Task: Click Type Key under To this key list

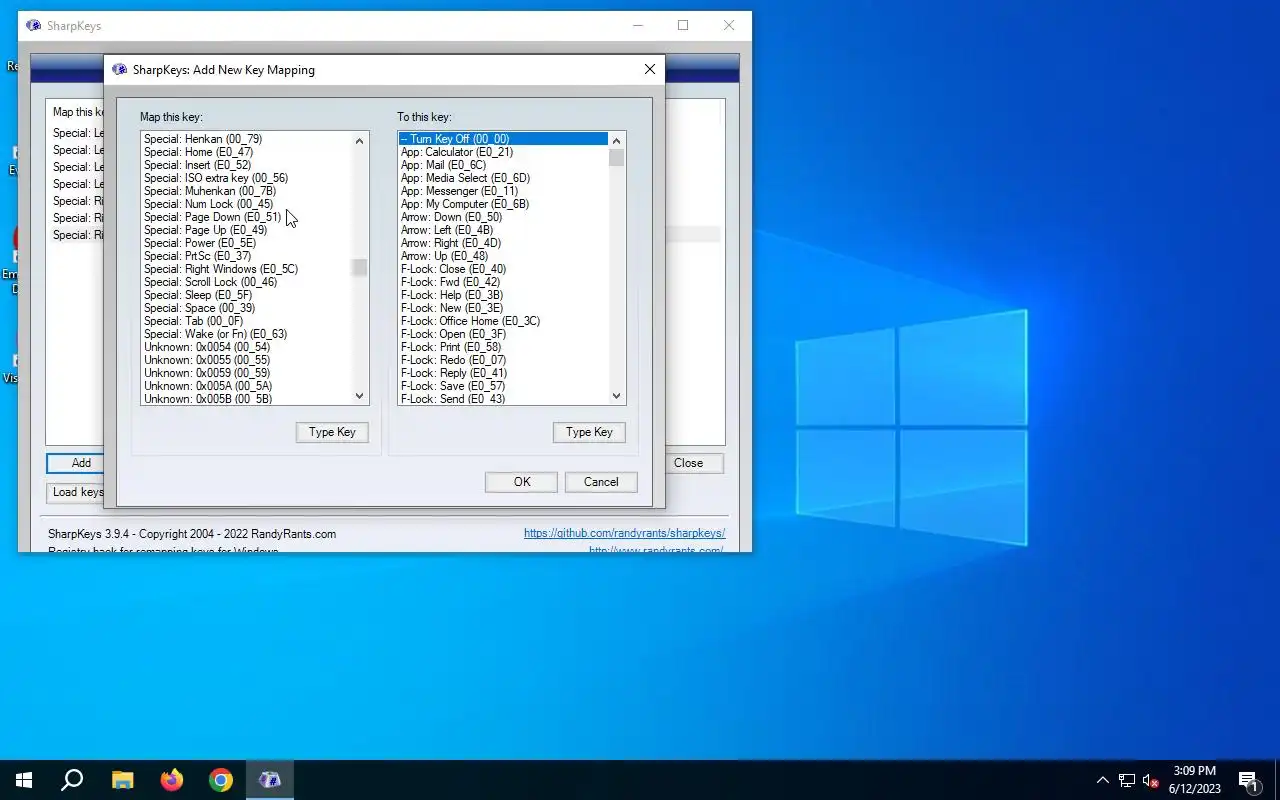Action: [589, 432]
